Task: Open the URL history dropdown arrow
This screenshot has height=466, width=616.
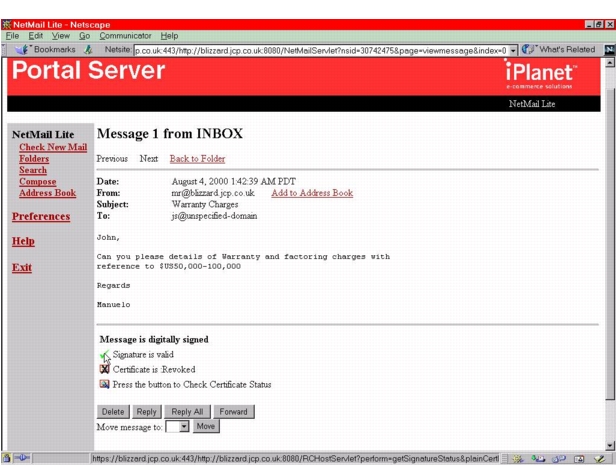Action: click(513, 50)
